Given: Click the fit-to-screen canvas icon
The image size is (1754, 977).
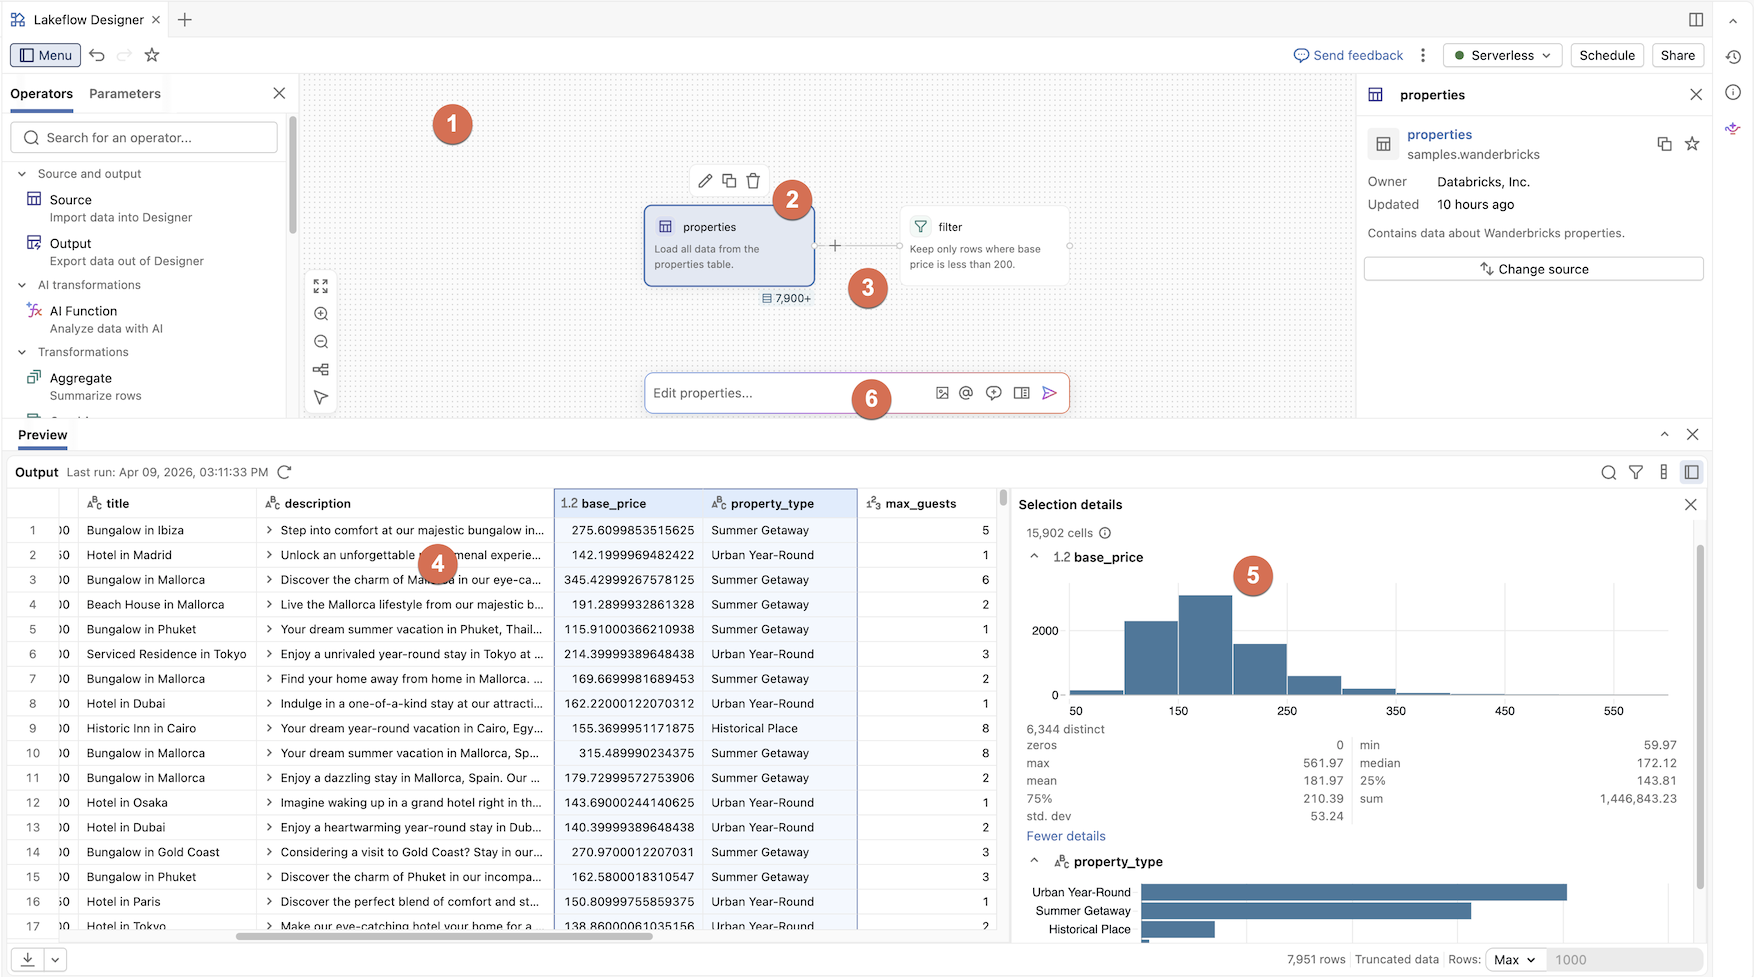Looking at the screenshot, I should (321, 286).
